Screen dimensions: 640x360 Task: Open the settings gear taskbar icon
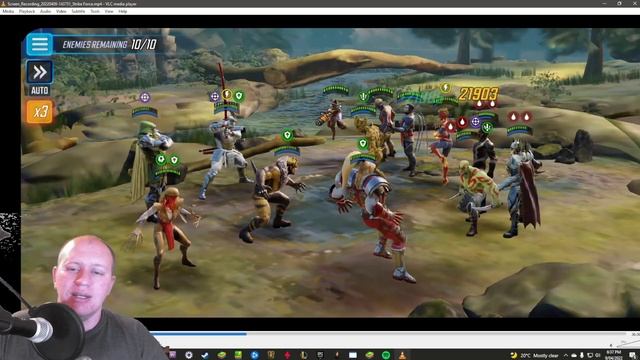[x=189, y=355]
